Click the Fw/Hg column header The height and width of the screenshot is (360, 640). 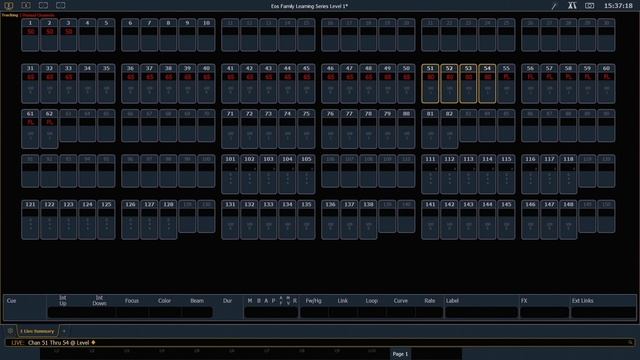(313, 300)
